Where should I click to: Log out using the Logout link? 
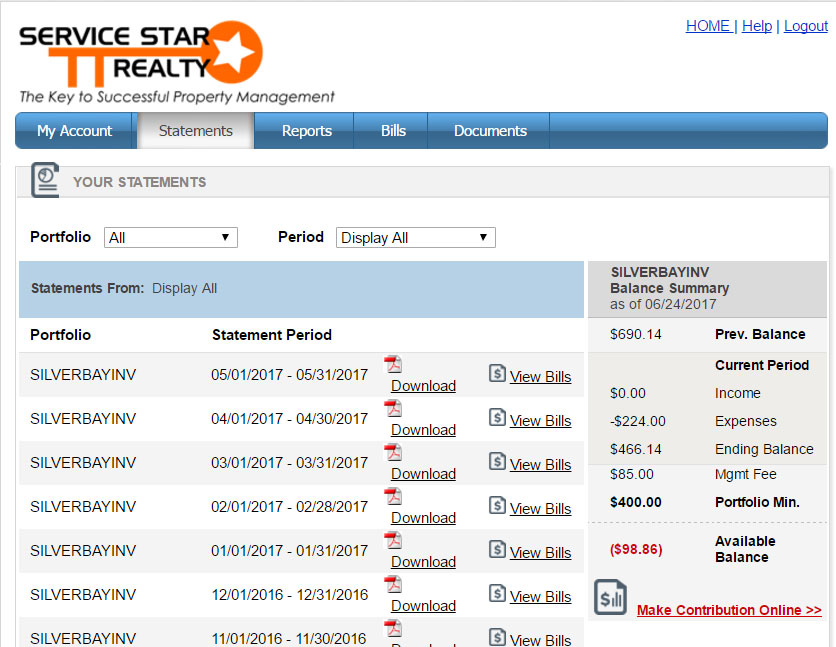pos(805,26)
